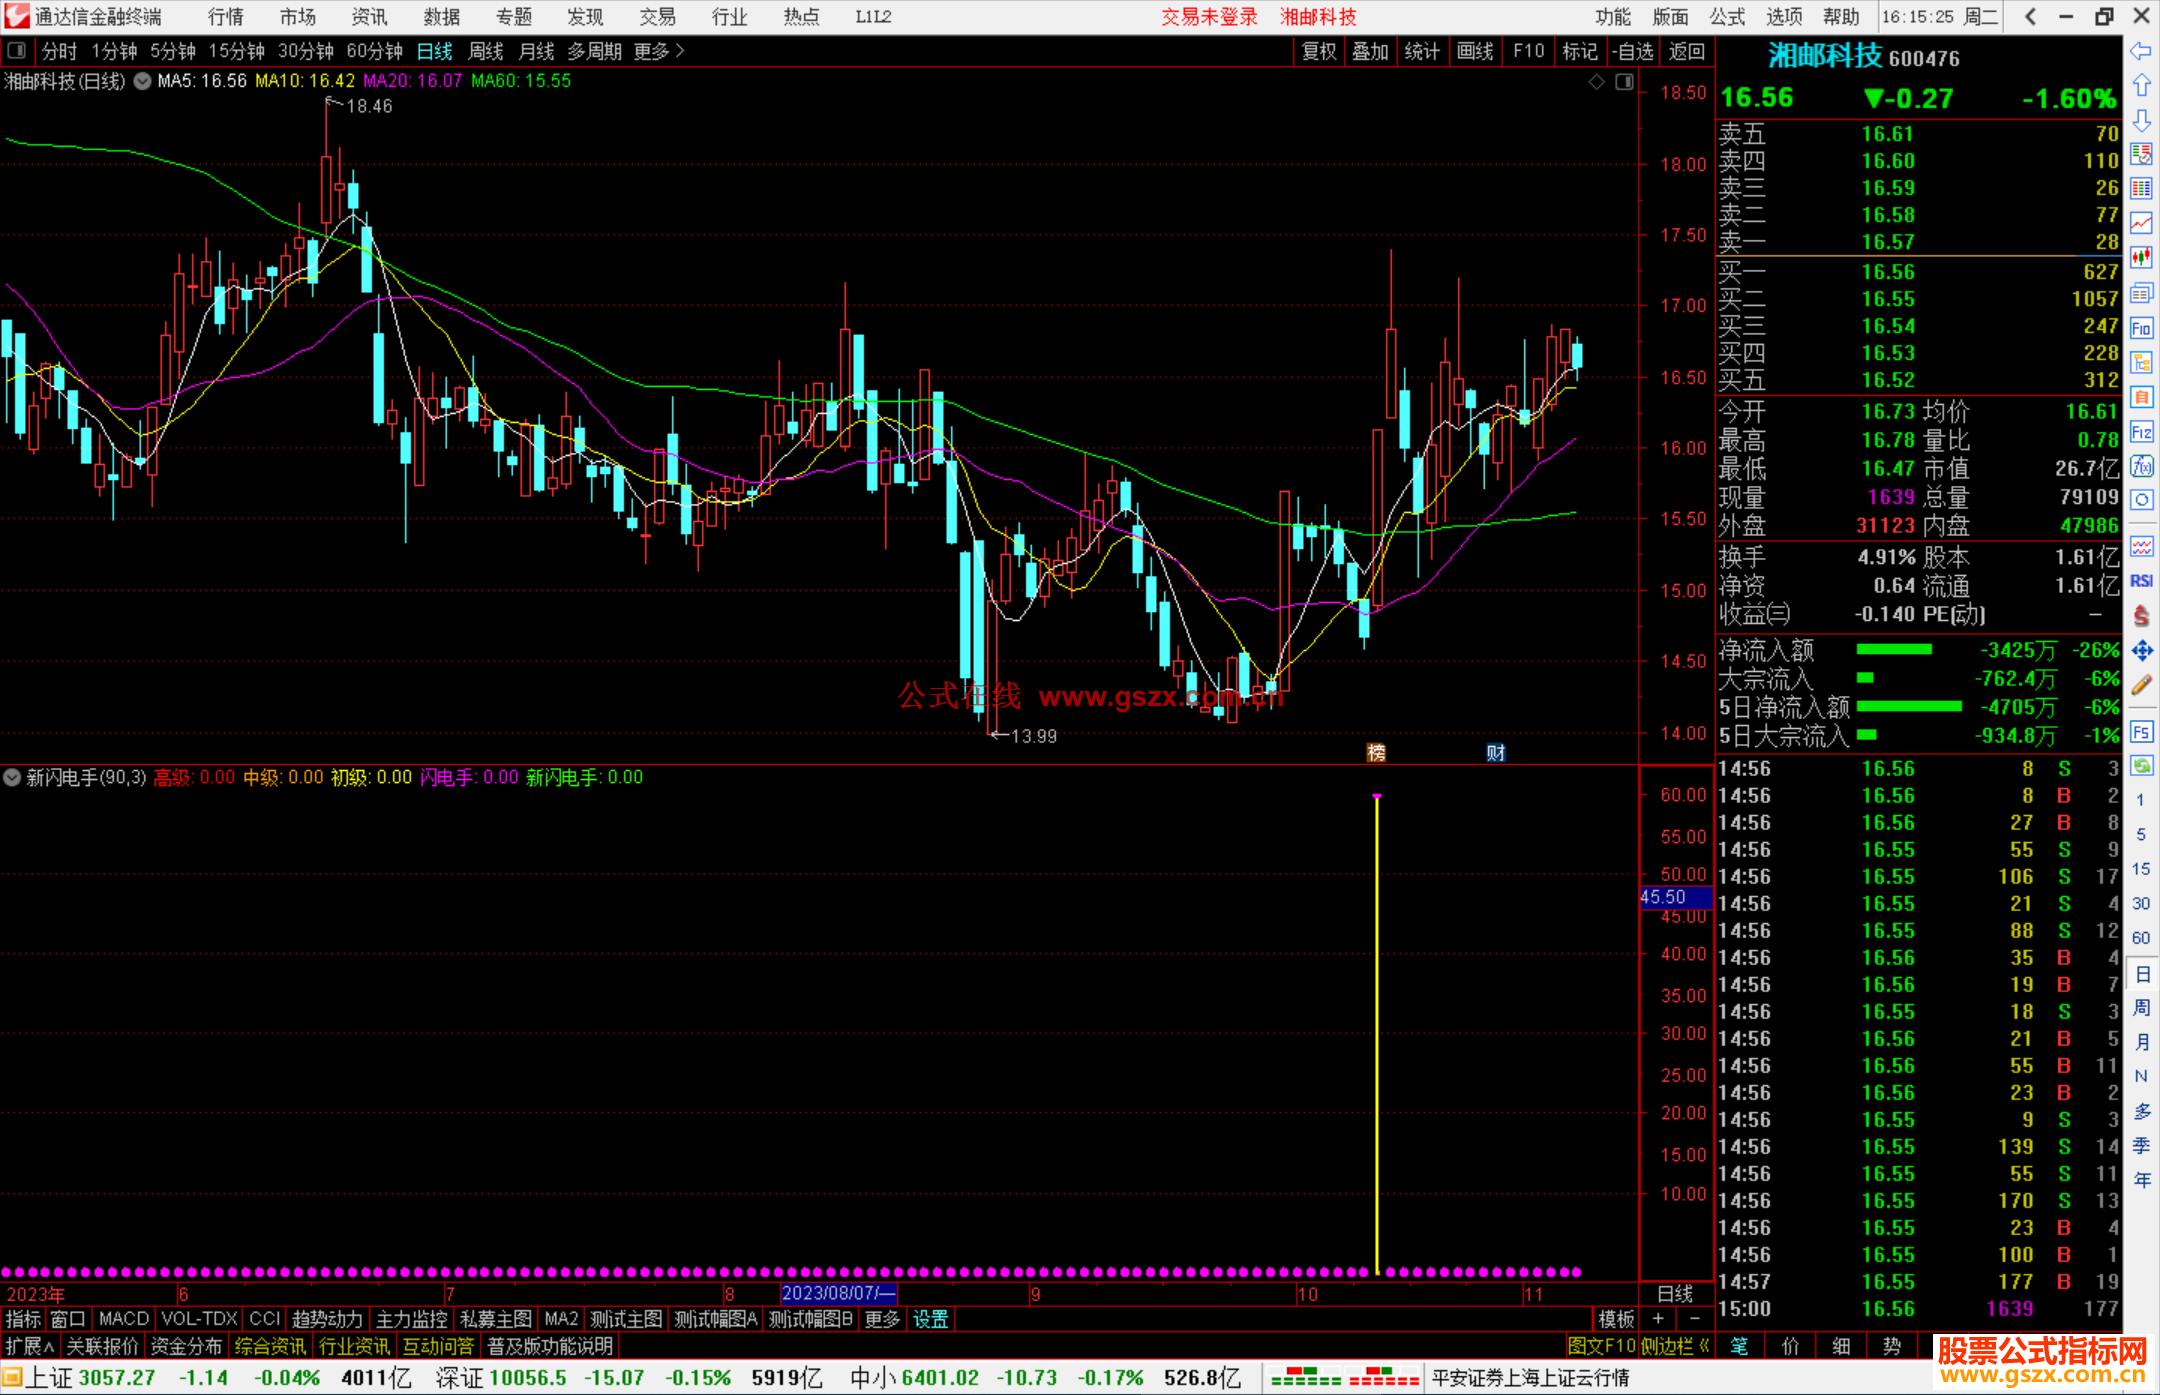Click the candlestick chart icon in sidebar
This screenshot has width=2160, height=1395.
[2141, 258]
